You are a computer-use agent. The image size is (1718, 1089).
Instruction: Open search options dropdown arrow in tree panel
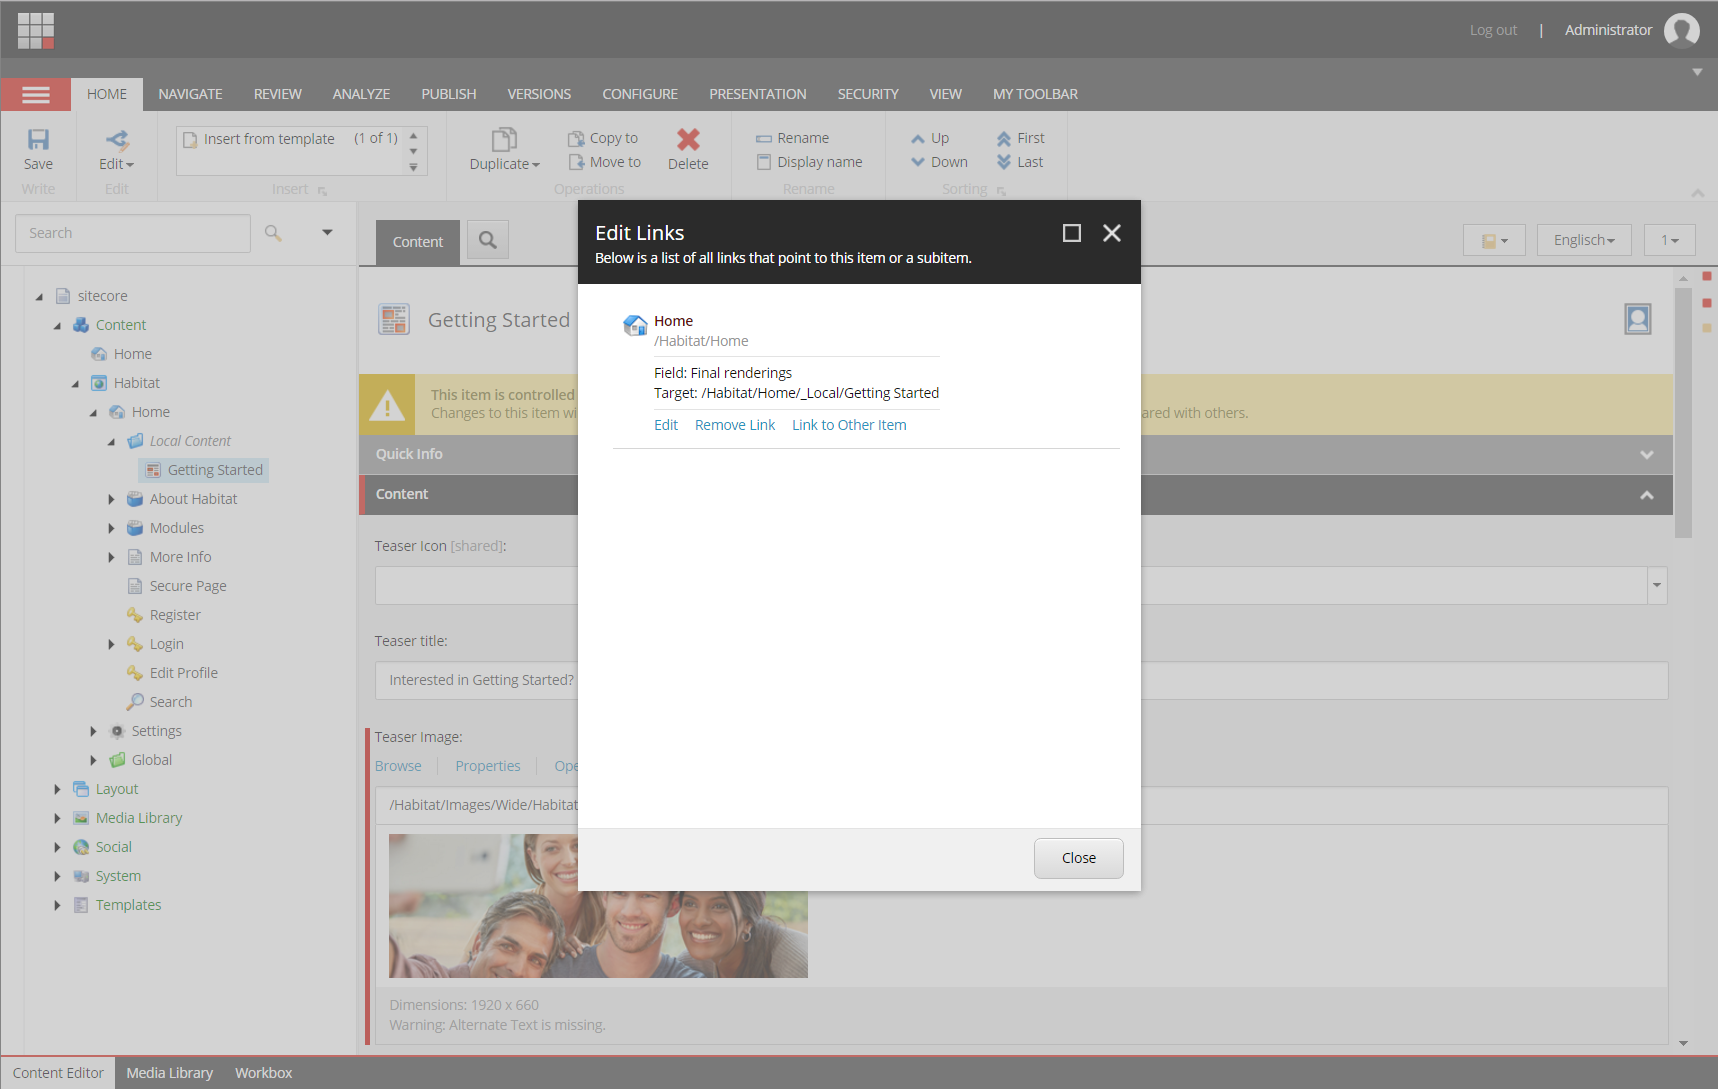click(327, 232)
